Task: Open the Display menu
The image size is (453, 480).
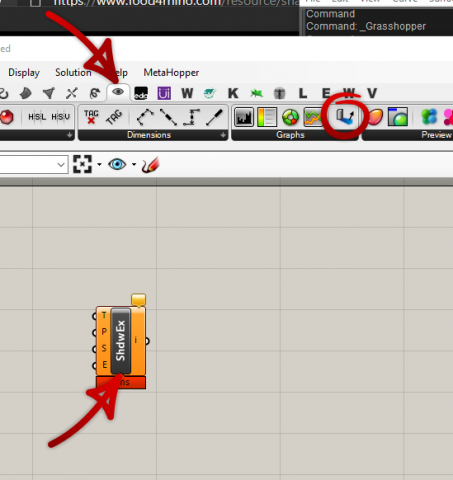Action: tap(24, 72)
